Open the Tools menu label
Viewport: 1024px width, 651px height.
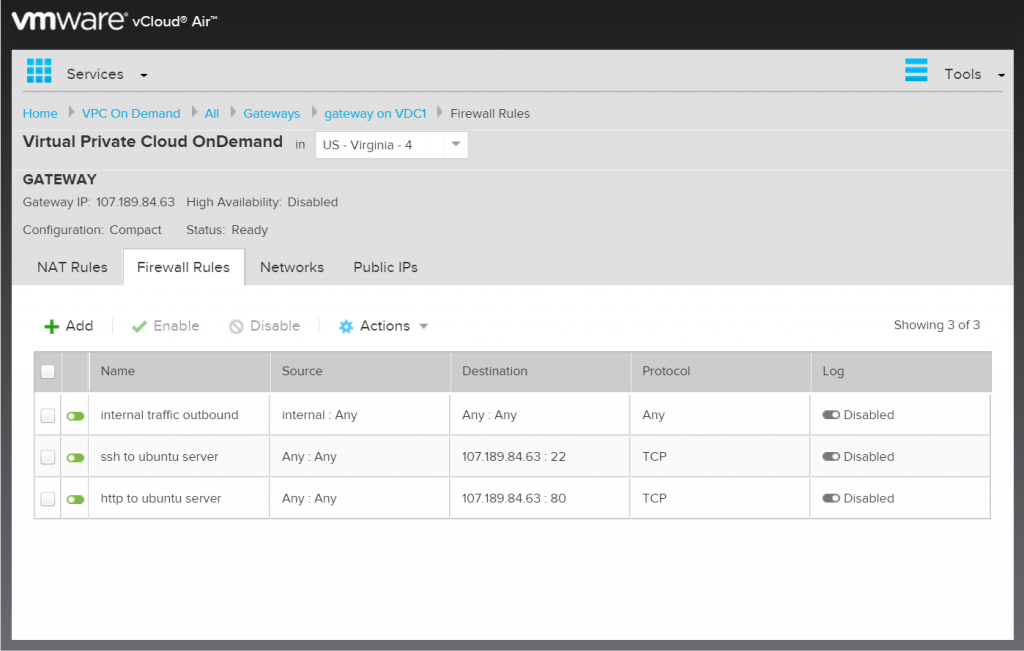[963, 74]
